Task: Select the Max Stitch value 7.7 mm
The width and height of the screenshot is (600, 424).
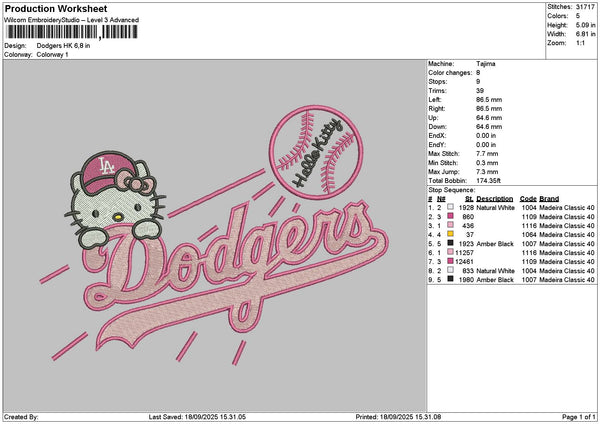Action: pos(487,154)
